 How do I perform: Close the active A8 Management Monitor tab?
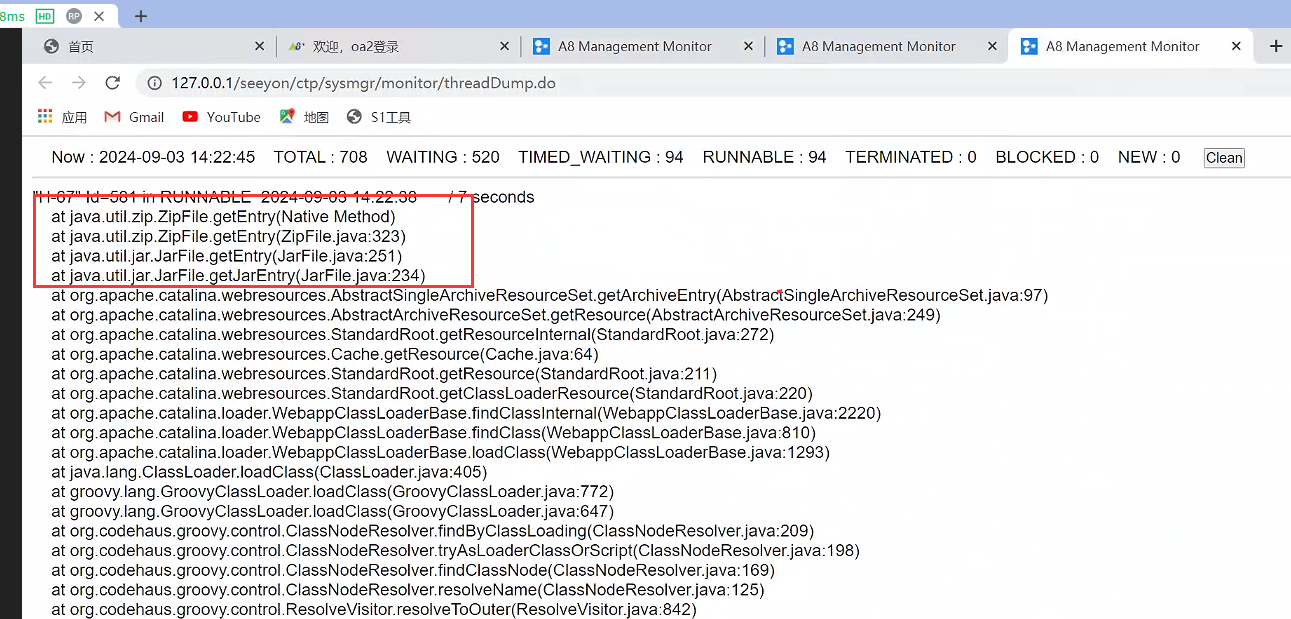[x=1236, y=46]
